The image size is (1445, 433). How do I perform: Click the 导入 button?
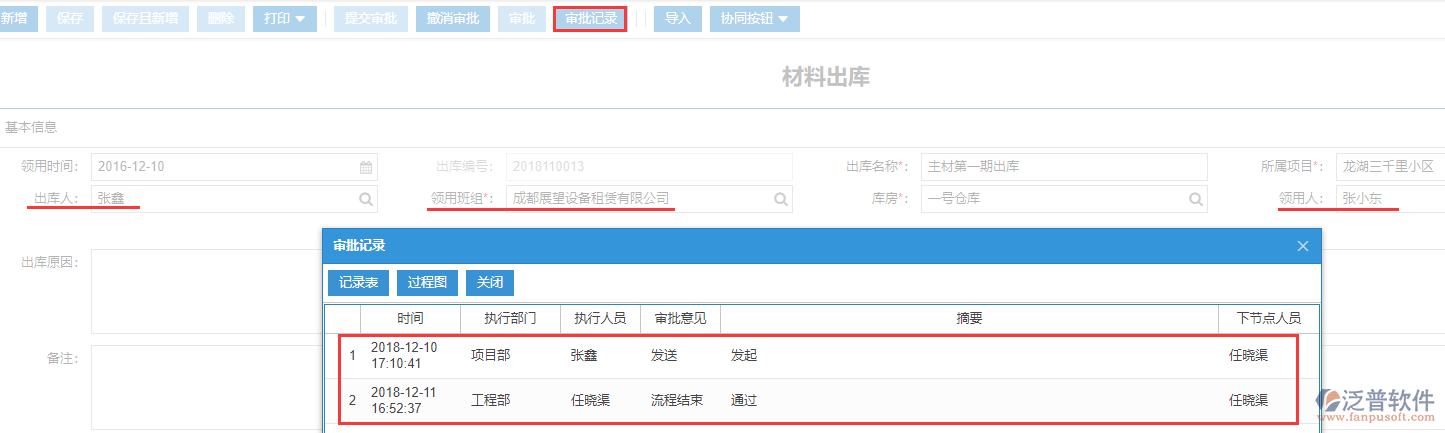(x=677, y=19)
